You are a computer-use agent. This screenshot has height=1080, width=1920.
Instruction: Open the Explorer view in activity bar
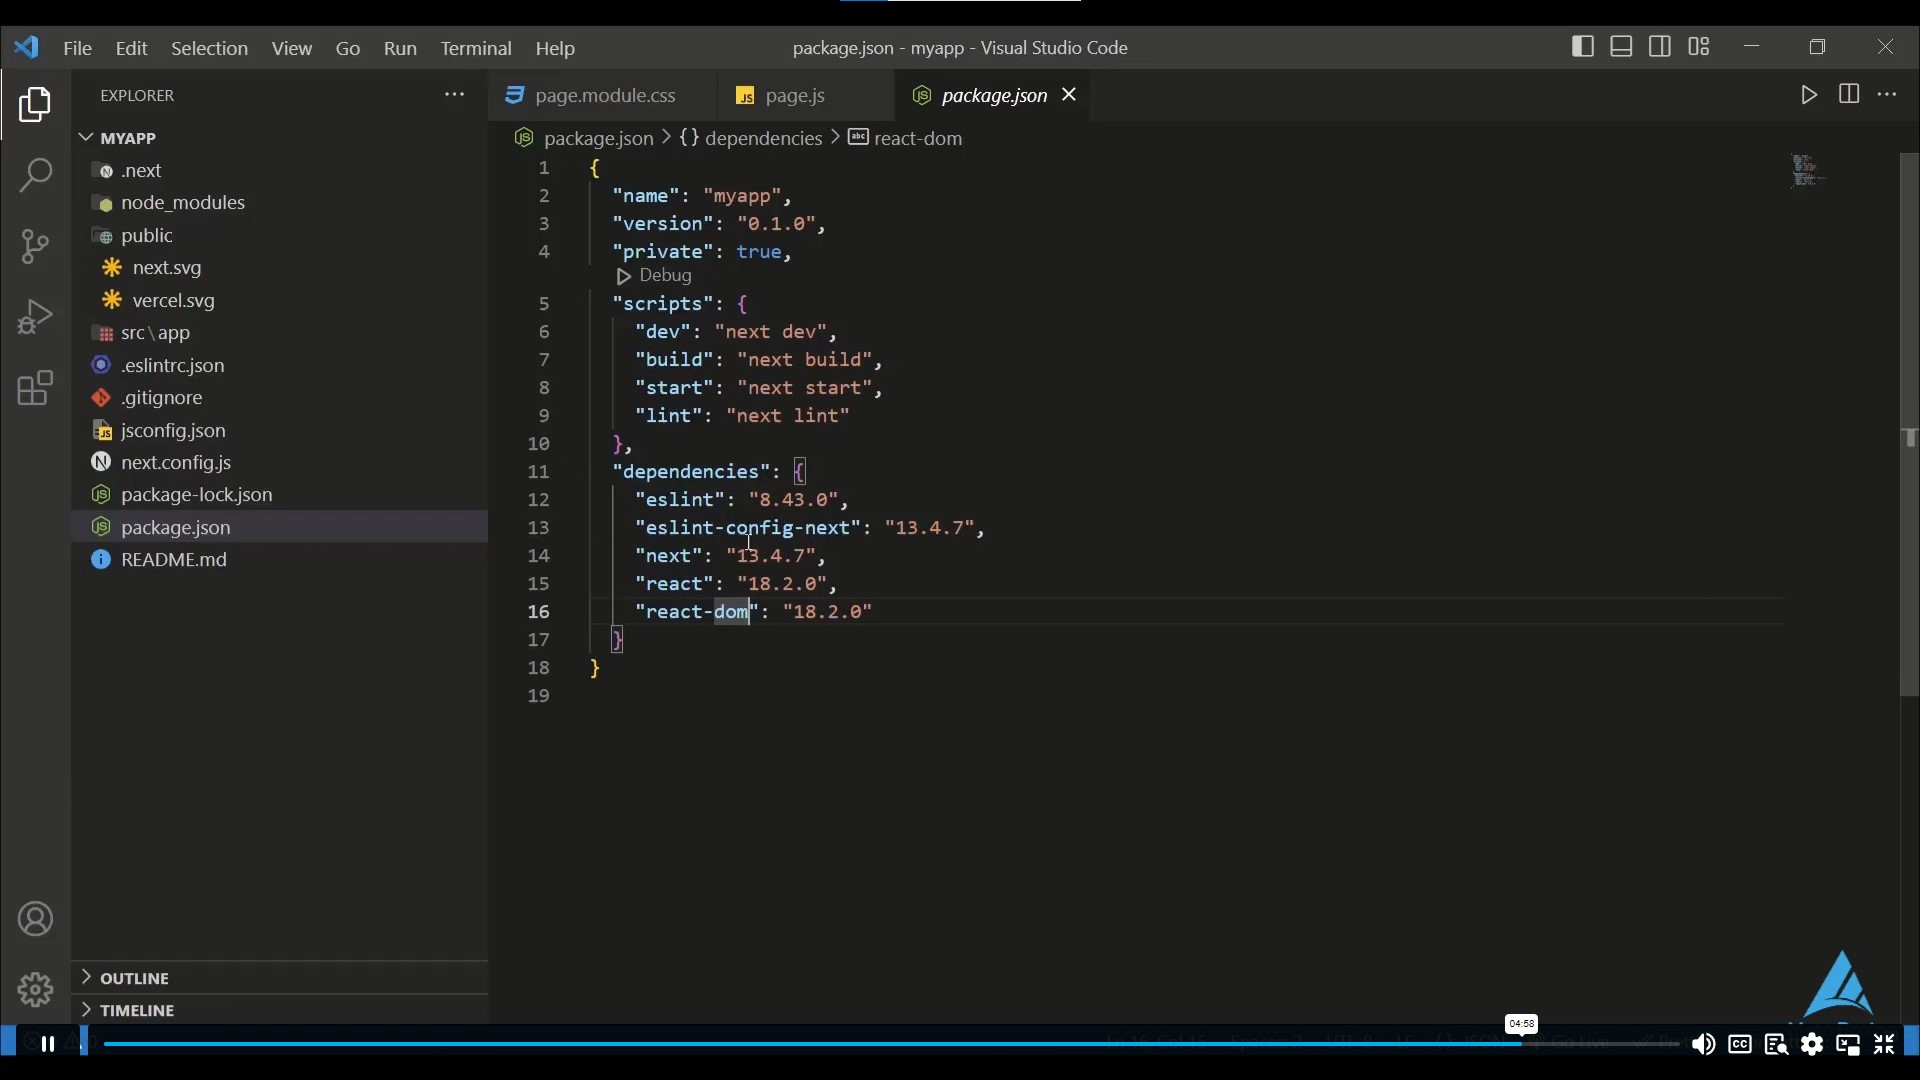(x=35, y=104)
